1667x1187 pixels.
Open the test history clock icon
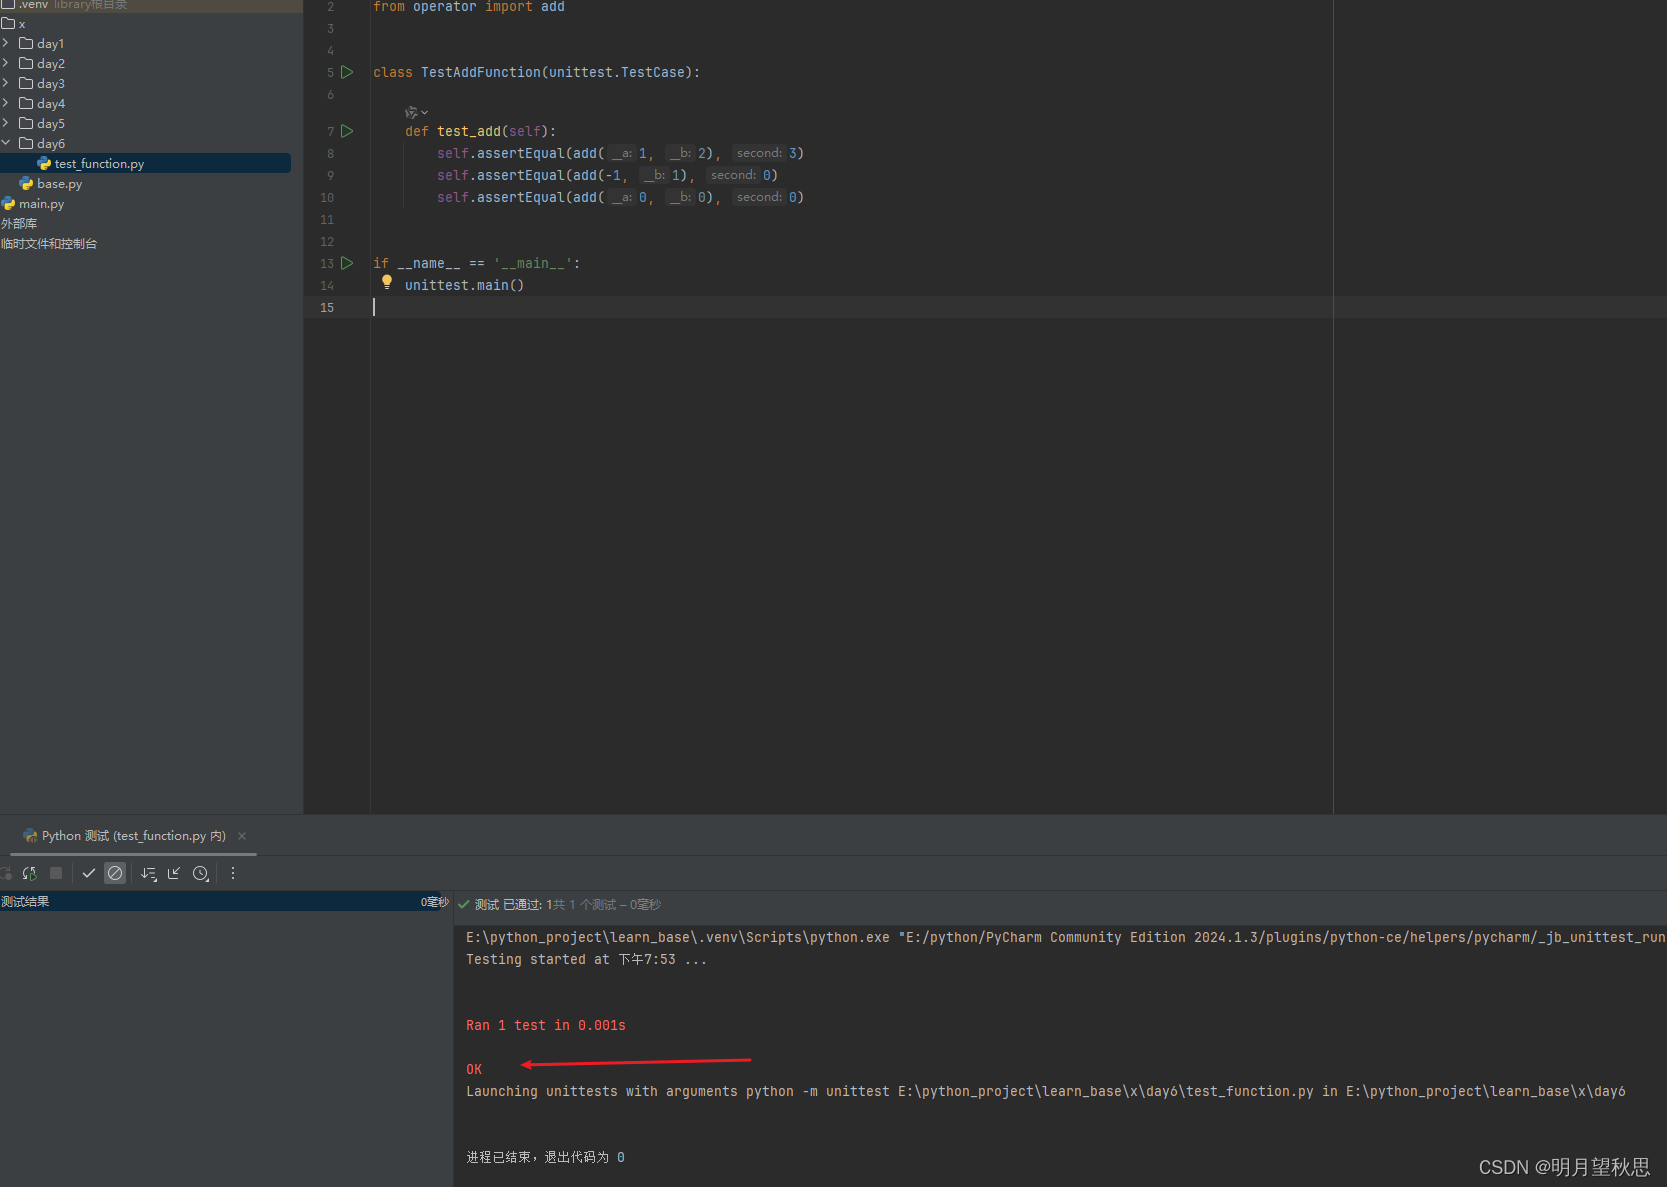pos(201,873)
